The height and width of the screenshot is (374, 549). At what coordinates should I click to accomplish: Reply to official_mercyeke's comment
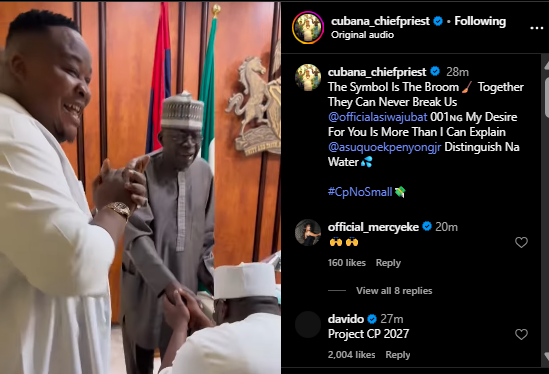(388, 263)
